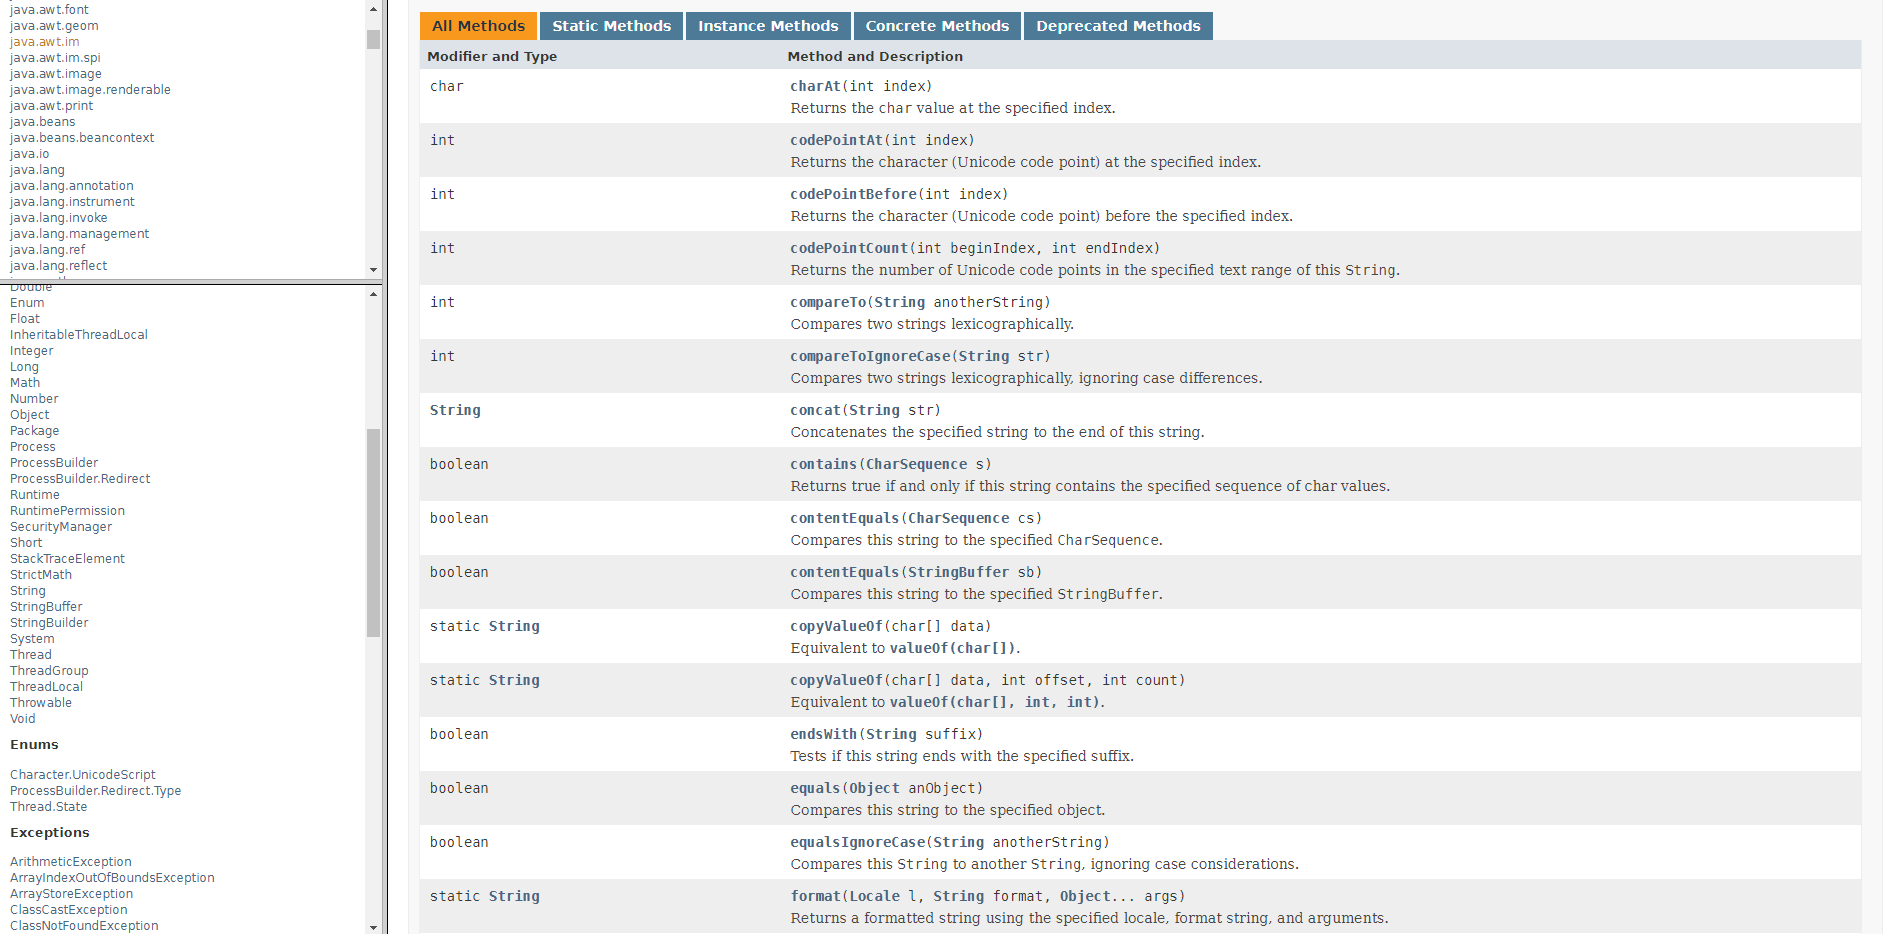This screenshot has width=1903, height=934.
Task: Click class list scroll-up arrow
Action: pyautogui.click(x=373, y=294)
